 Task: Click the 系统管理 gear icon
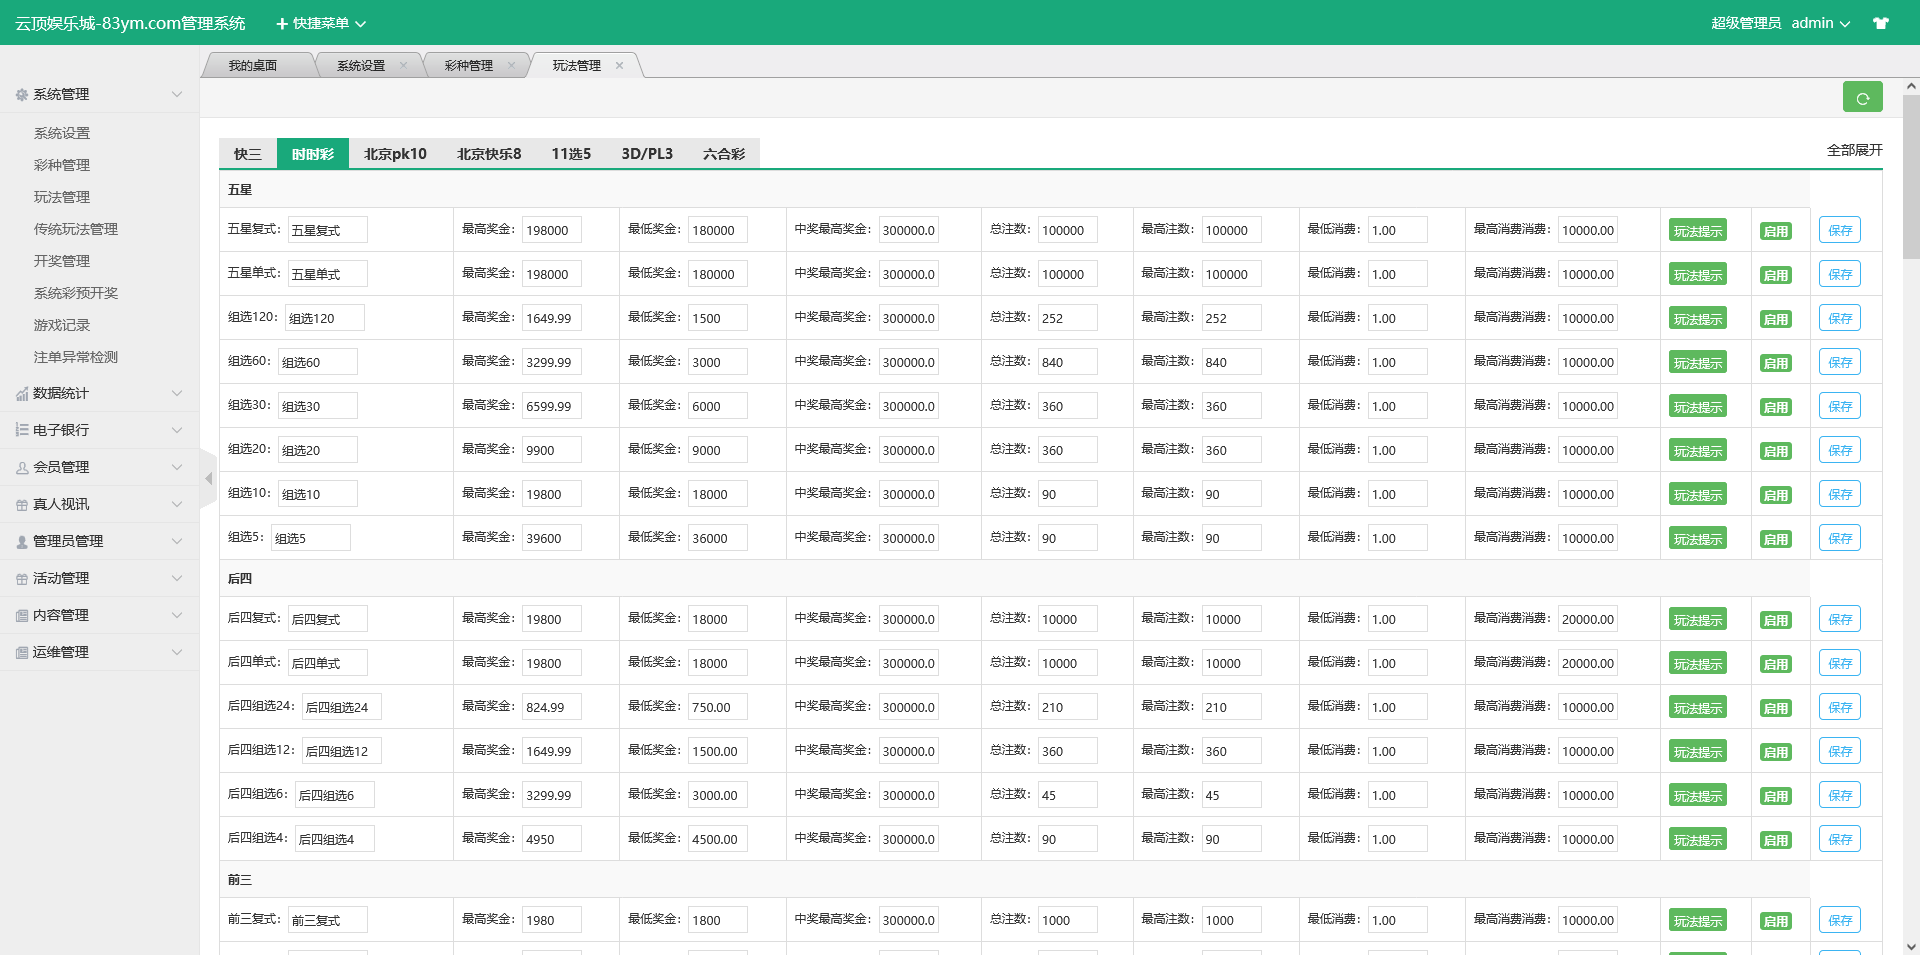[x=22, y=95]
